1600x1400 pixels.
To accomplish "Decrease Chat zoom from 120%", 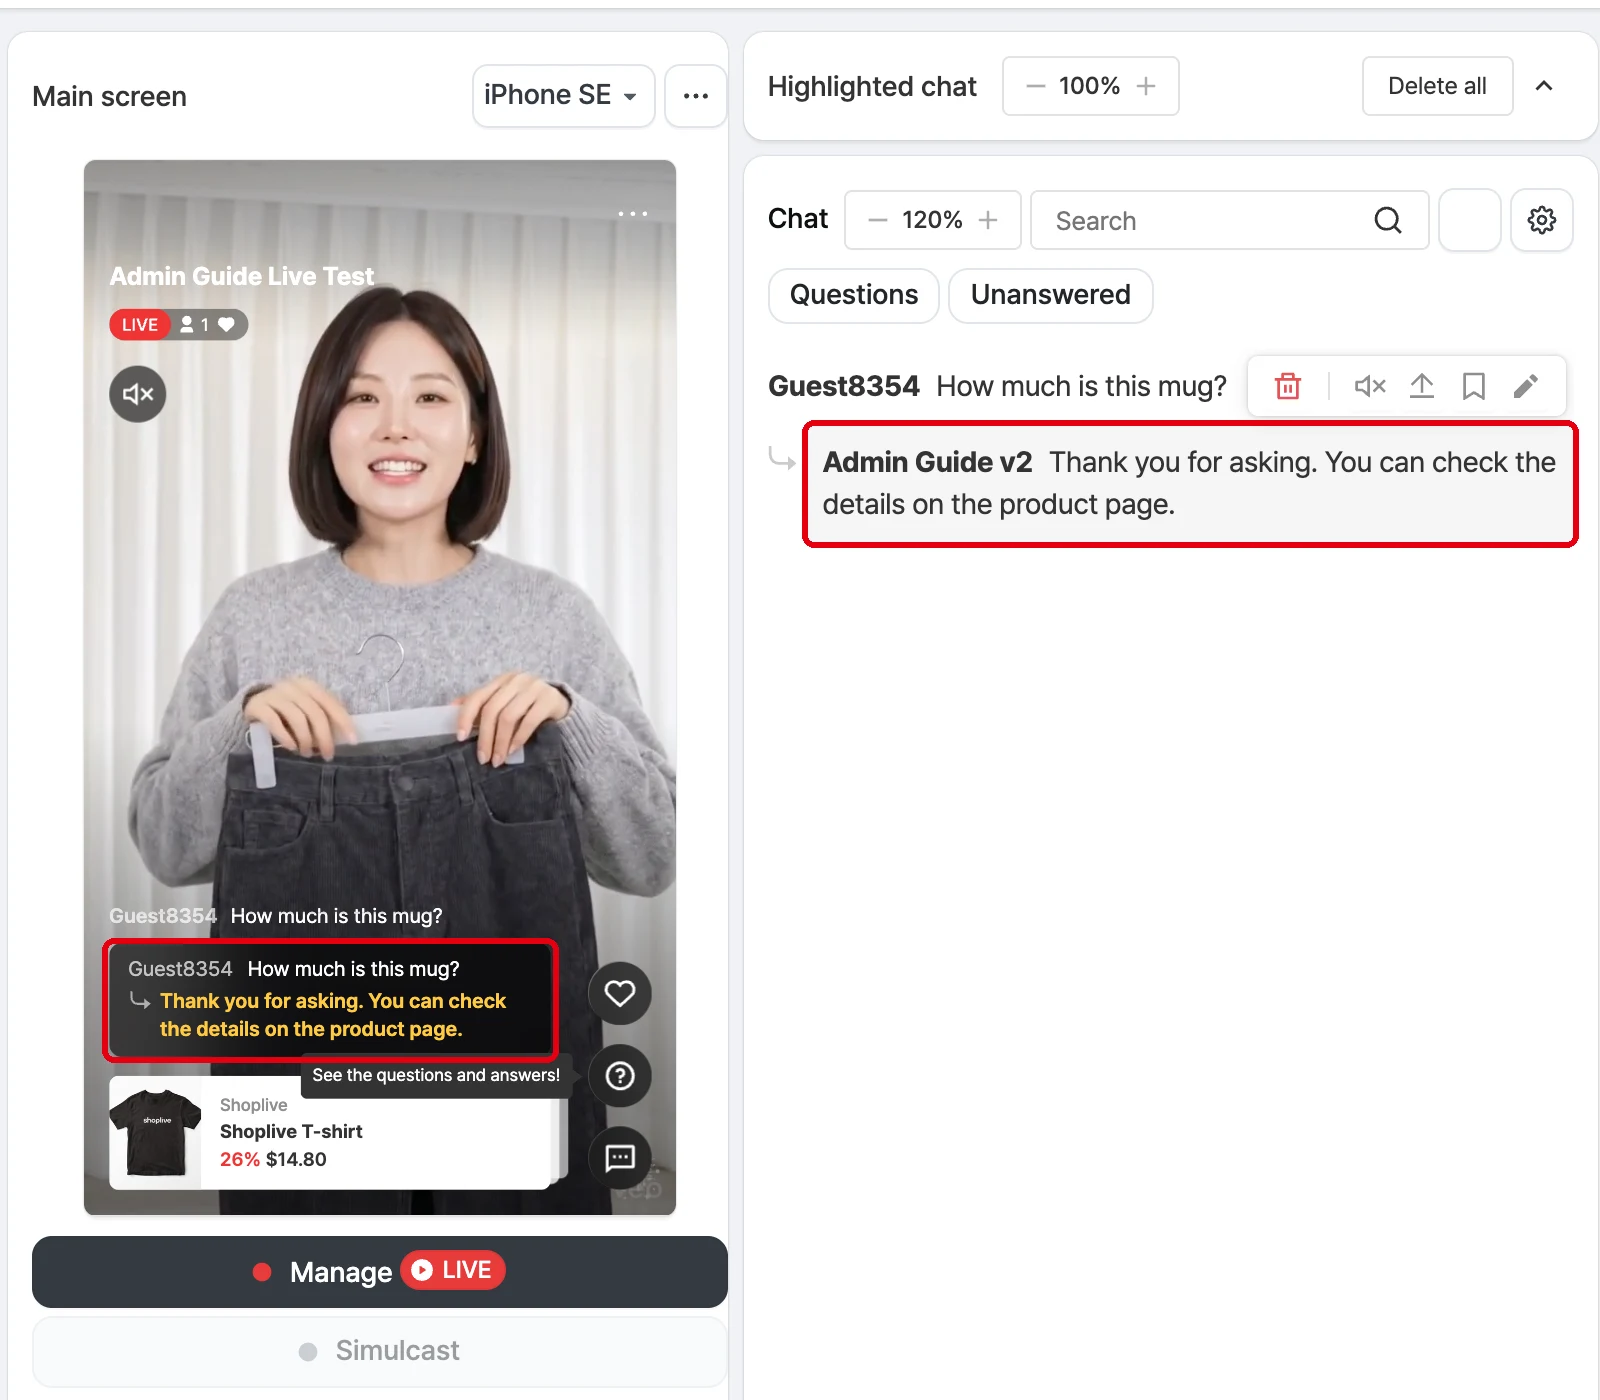I will coord(878,220).
